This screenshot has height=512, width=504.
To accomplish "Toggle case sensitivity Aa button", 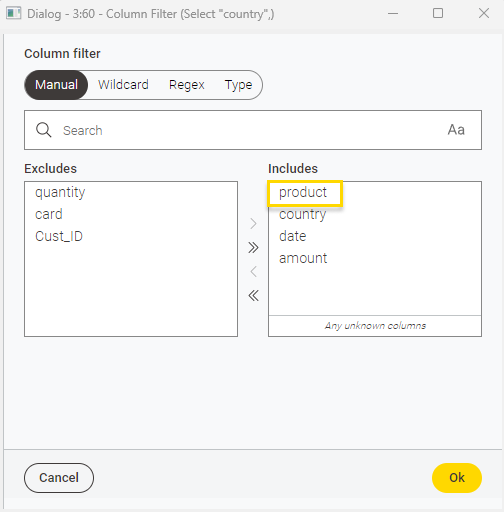I will point(456,130).
